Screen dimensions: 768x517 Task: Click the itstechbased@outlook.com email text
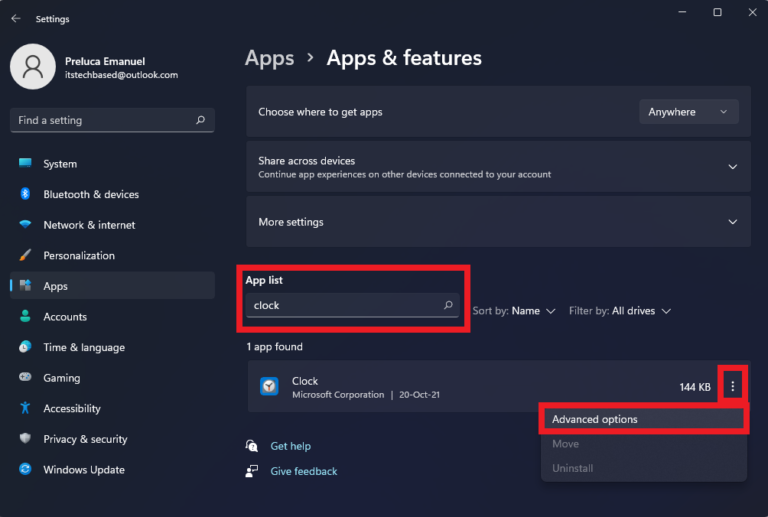(x=121, y=75)
